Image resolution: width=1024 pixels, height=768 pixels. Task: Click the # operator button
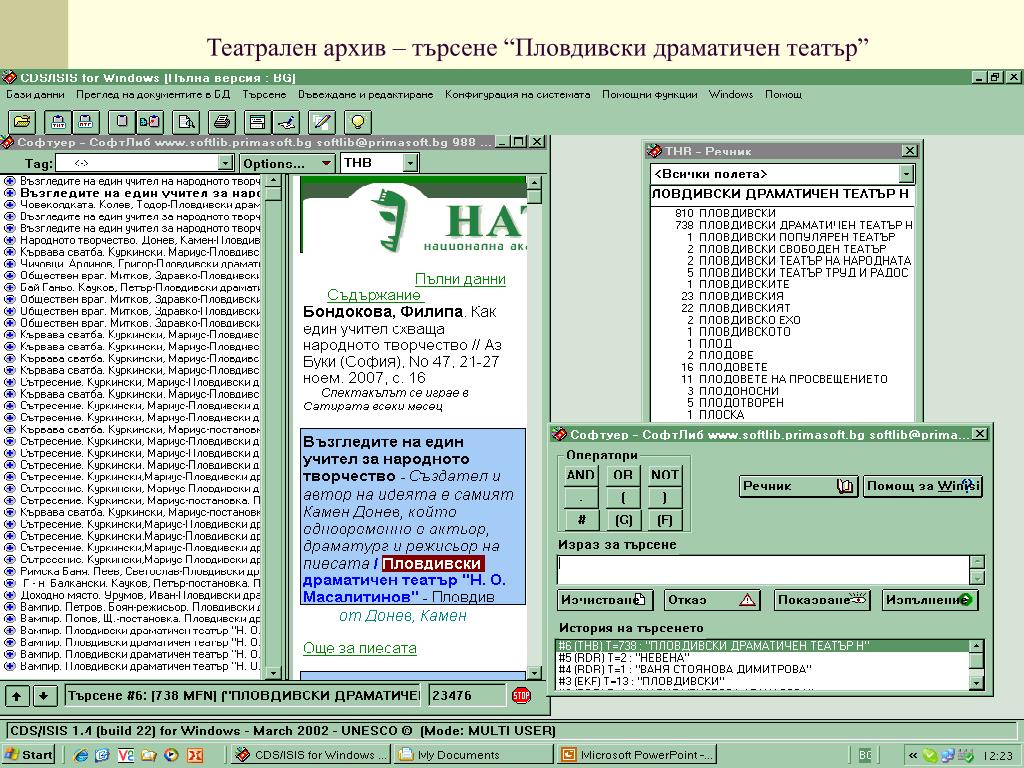pyautogui.click(x=580, y=520)
